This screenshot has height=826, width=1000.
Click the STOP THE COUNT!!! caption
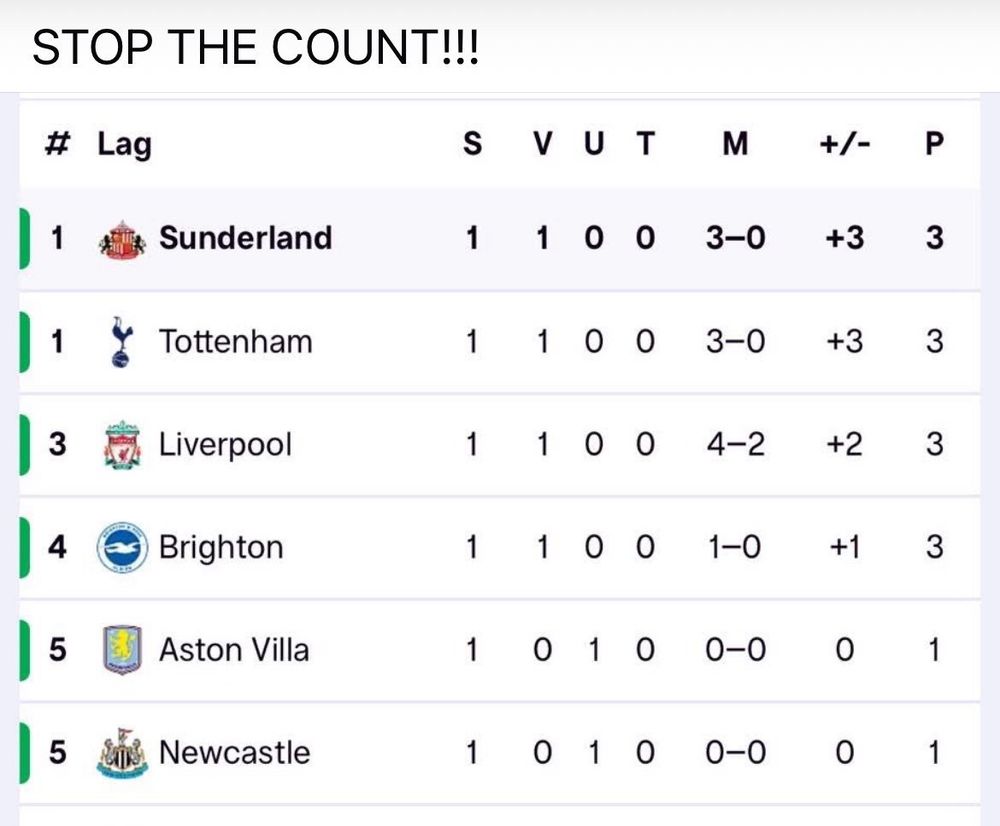[256, 48]
